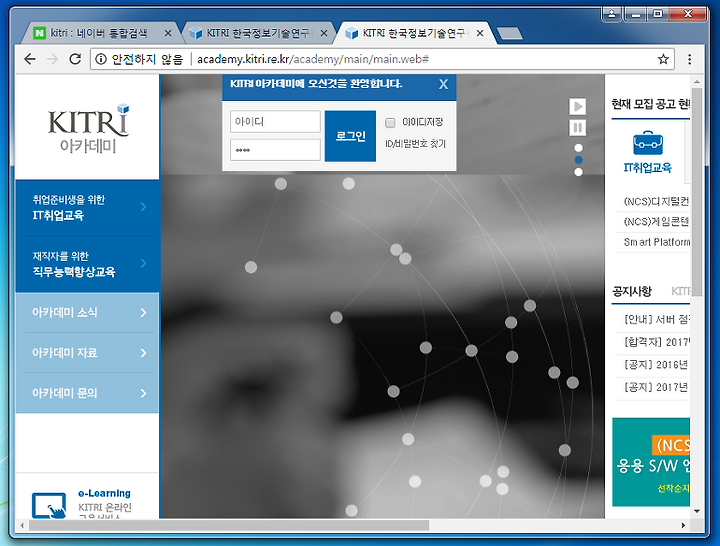This screenshot has height=546, width=720.
Task: Click the address bar URL
Action: (313, 59)
